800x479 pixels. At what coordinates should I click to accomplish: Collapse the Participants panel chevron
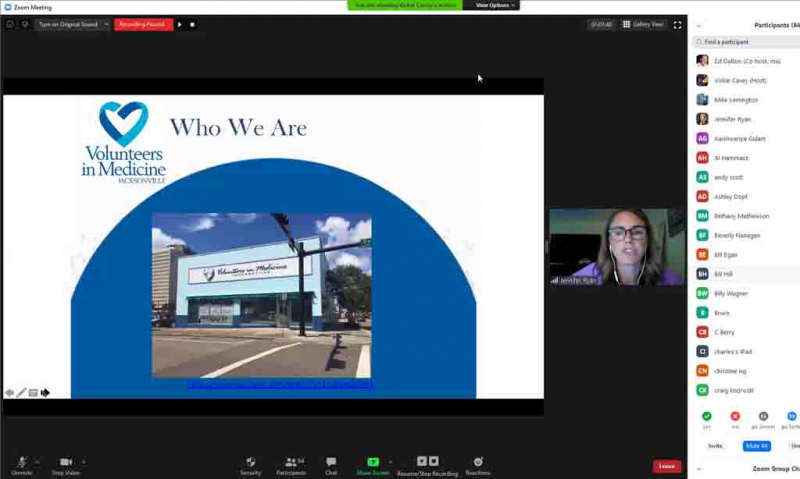pos(698,25)
